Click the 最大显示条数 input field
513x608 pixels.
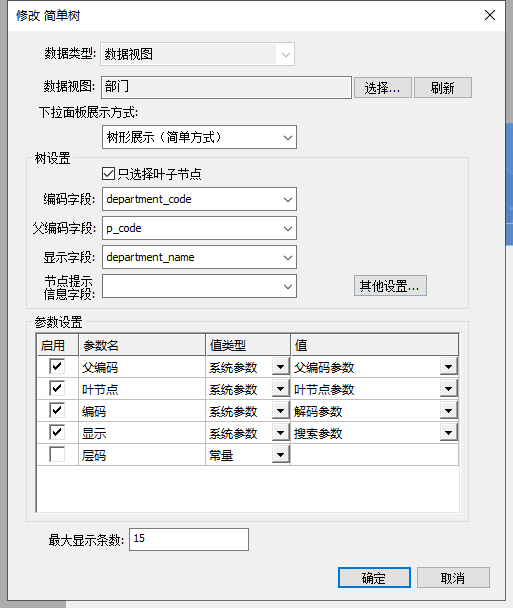click(x=189, y=539)
